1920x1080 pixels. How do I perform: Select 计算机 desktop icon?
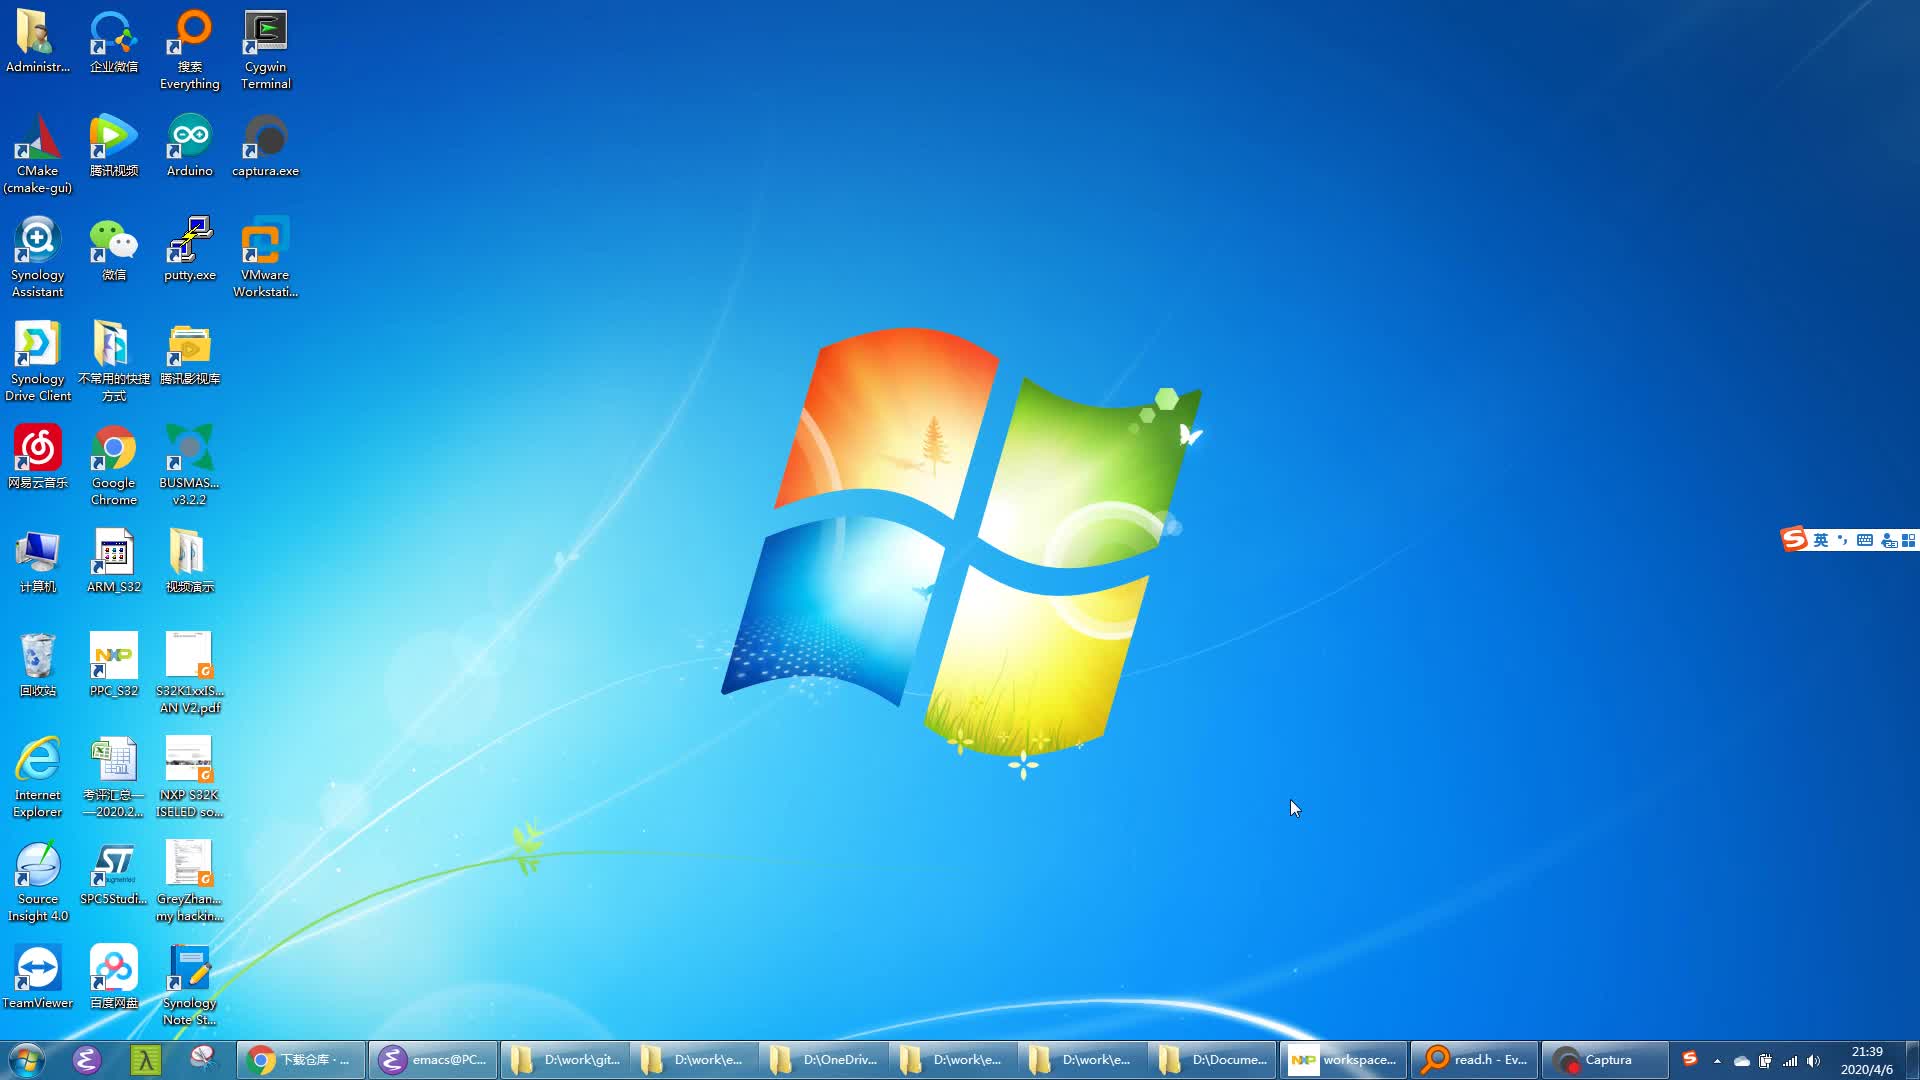[38, 562]
